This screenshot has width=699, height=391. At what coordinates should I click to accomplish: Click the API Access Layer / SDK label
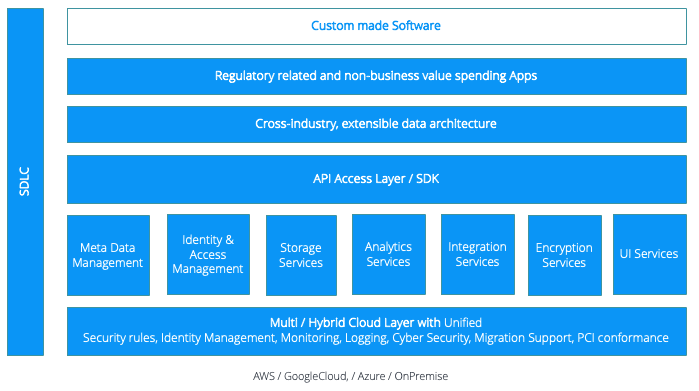coord(376,179)
